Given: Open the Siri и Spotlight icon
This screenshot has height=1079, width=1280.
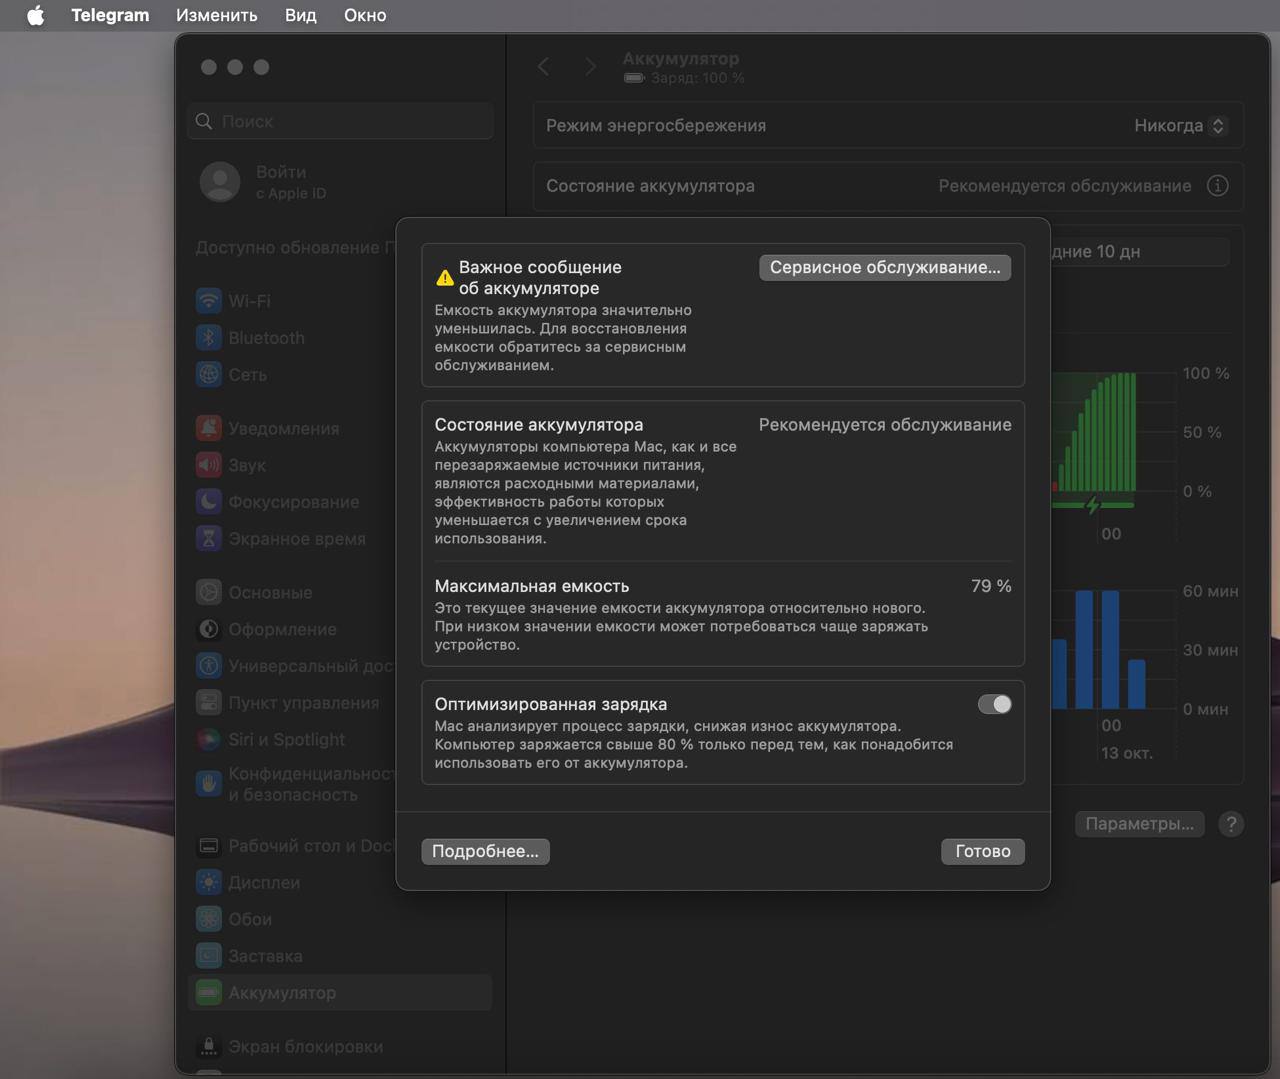Looking at the screenshot, I should [x=208, y=740].
